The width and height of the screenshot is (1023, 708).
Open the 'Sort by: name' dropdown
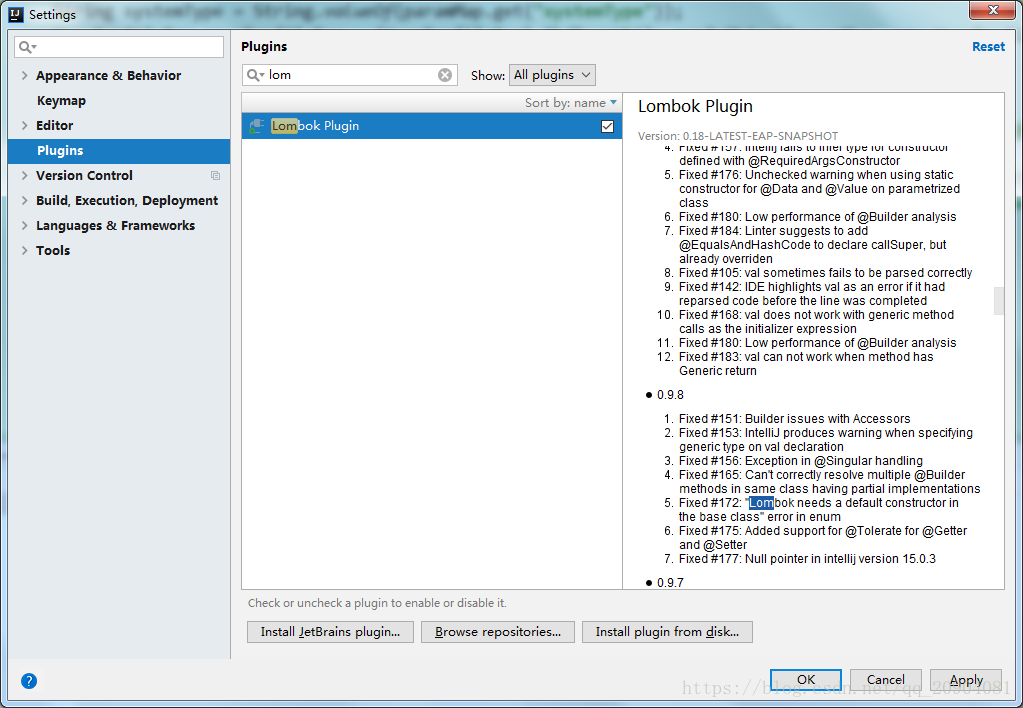click(x=571, y=103)
